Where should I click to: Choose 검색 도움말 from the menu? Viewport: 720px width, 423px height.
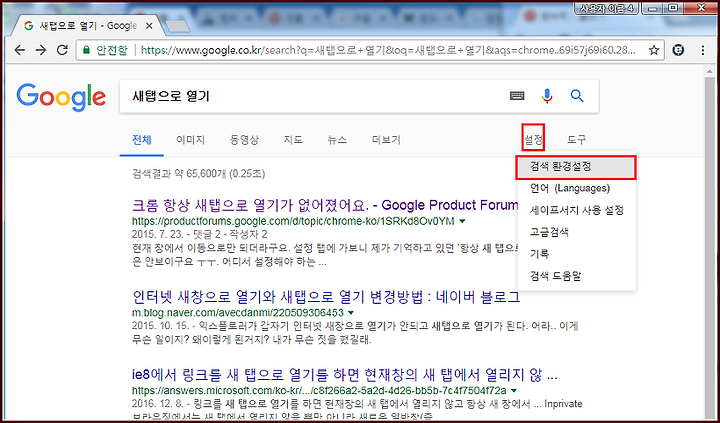(576, 276)
